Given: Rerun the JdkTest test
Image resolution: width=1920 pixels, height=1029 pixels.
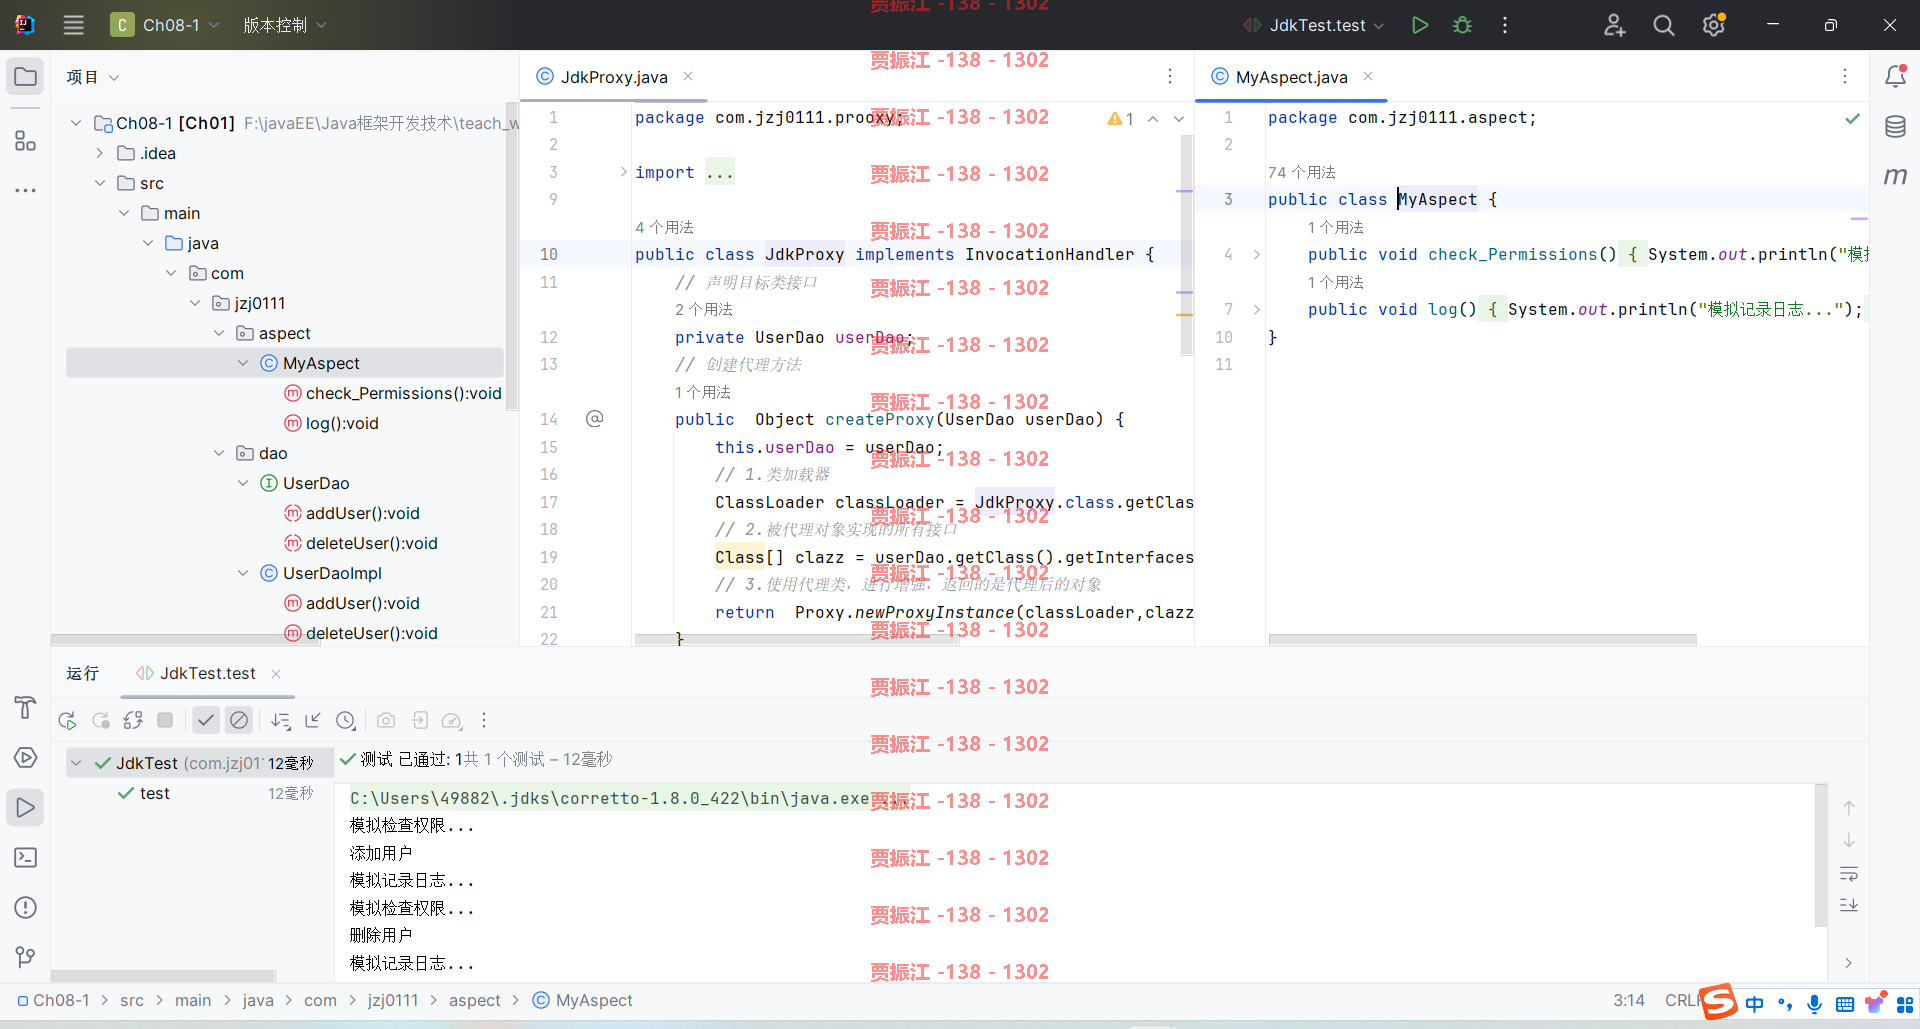Looking at the screenshot, I should point(67,720).
